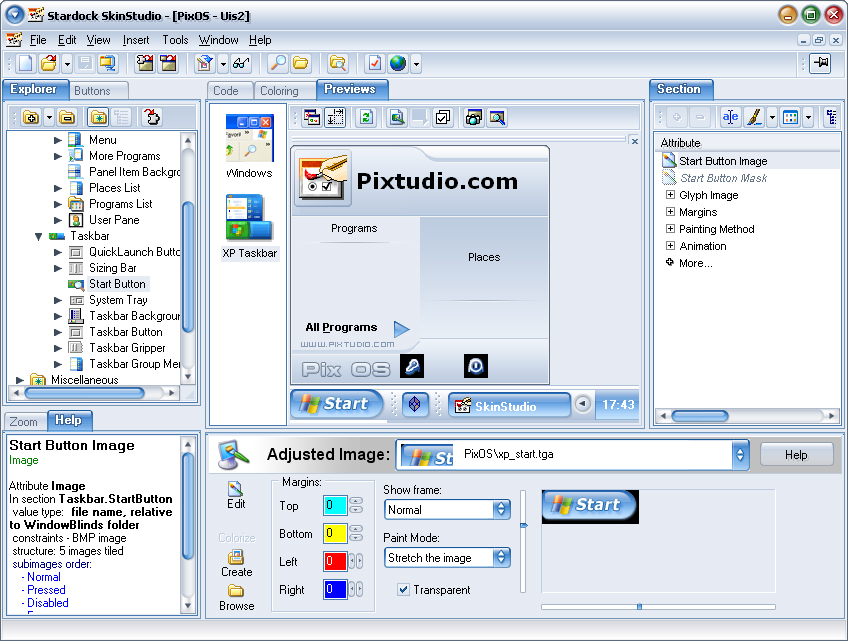Click the zoom preview icon in Previews toolbar
848x641 pixels.
[x=496, y=117]
